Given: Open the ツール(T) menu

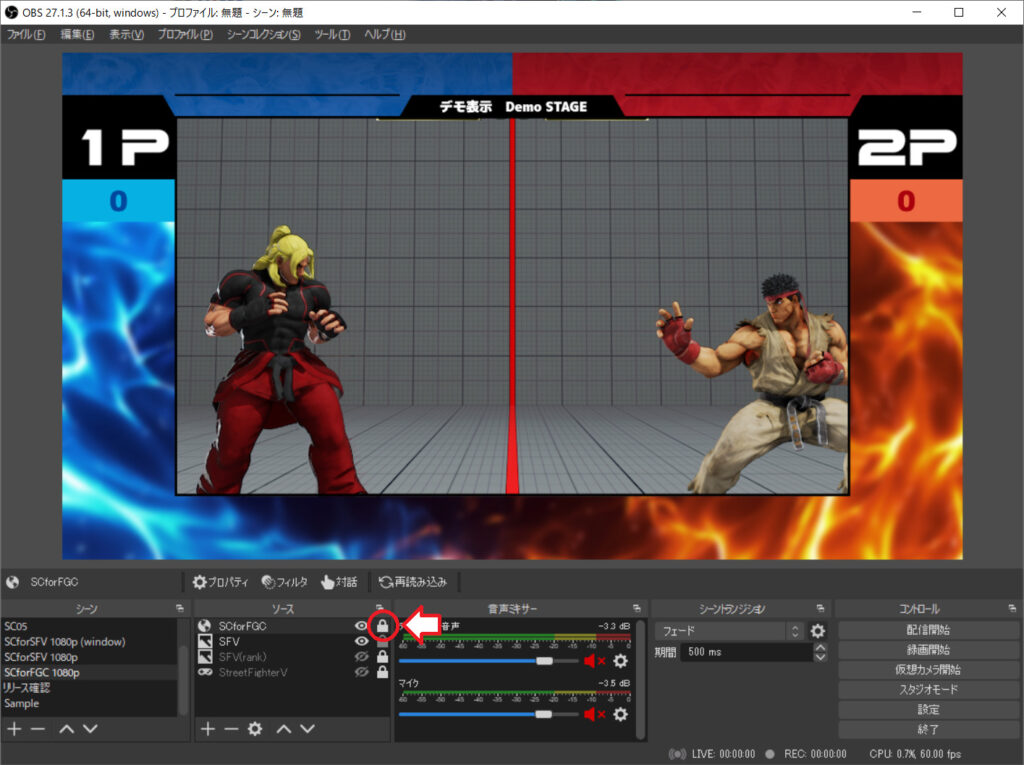Looking at the screenshot, I should (332, 35).
